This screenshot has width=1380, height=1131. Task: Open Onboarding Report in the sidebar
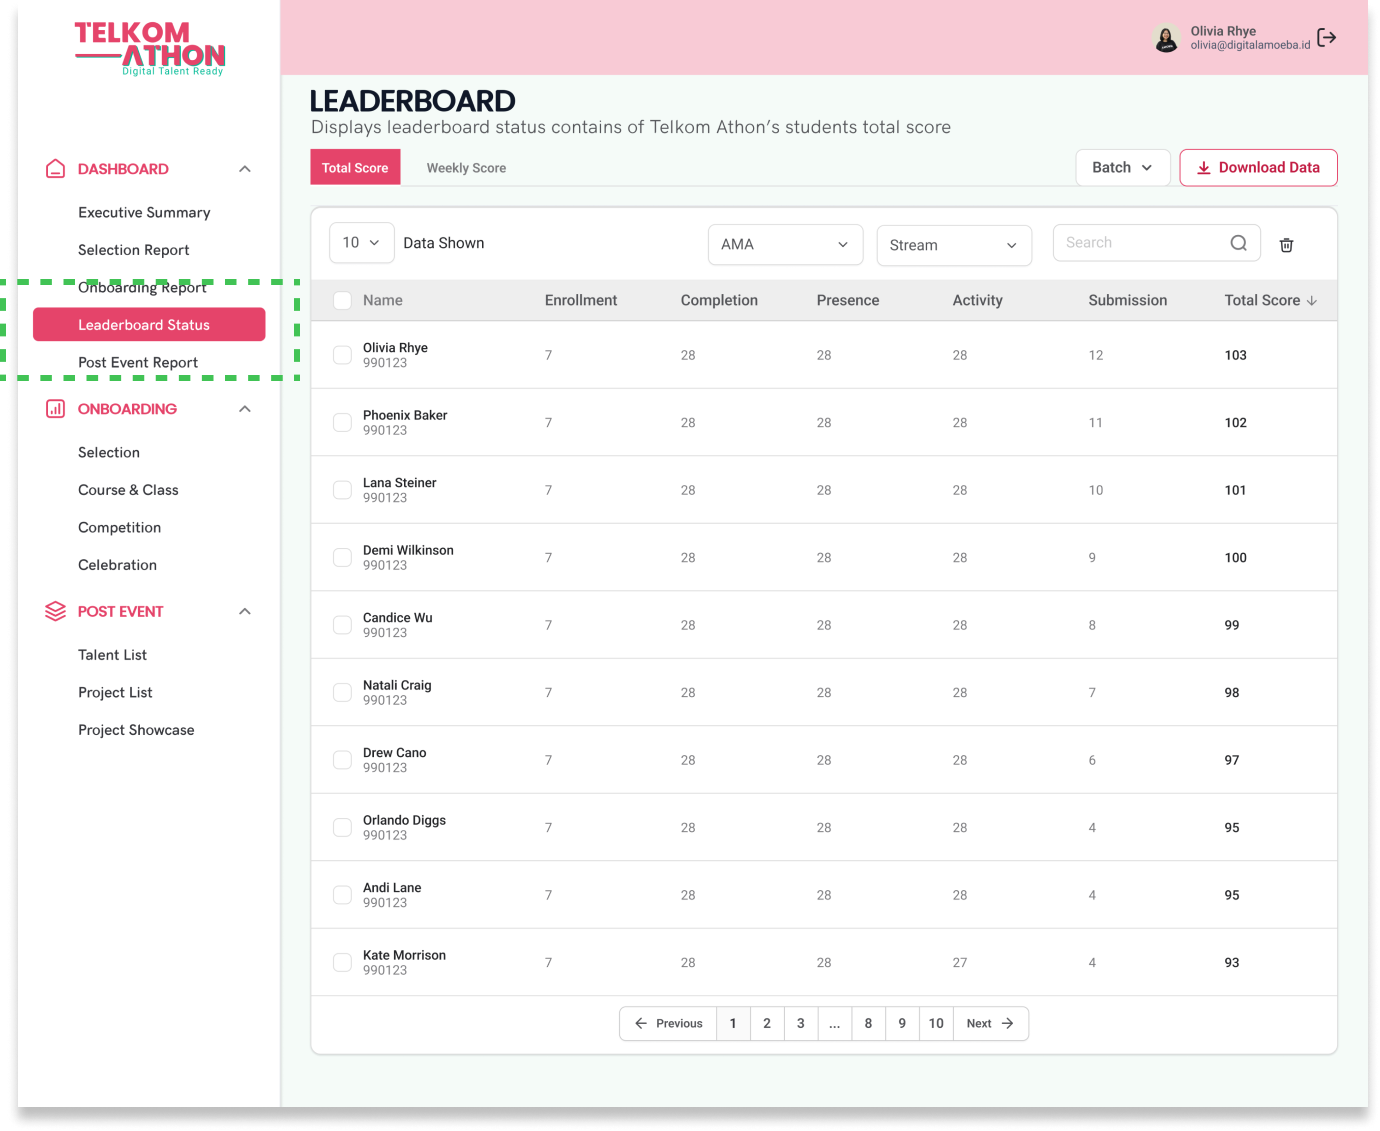point(142,288)
